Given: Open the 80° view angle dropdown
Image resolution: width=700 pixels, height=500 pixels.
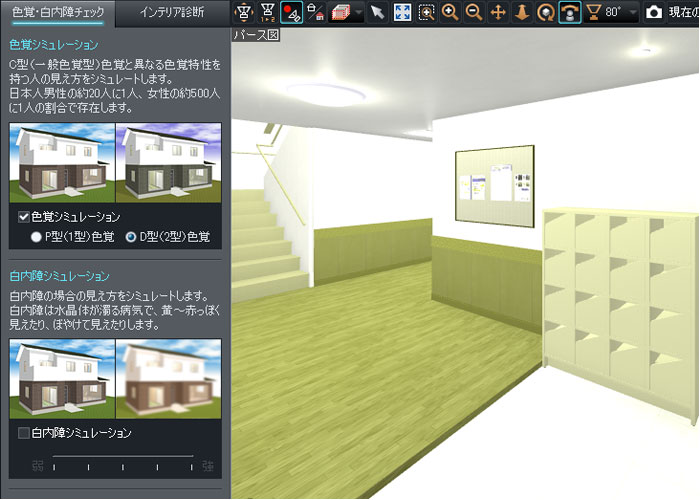Looking at the screenshot, I should 631,13.
